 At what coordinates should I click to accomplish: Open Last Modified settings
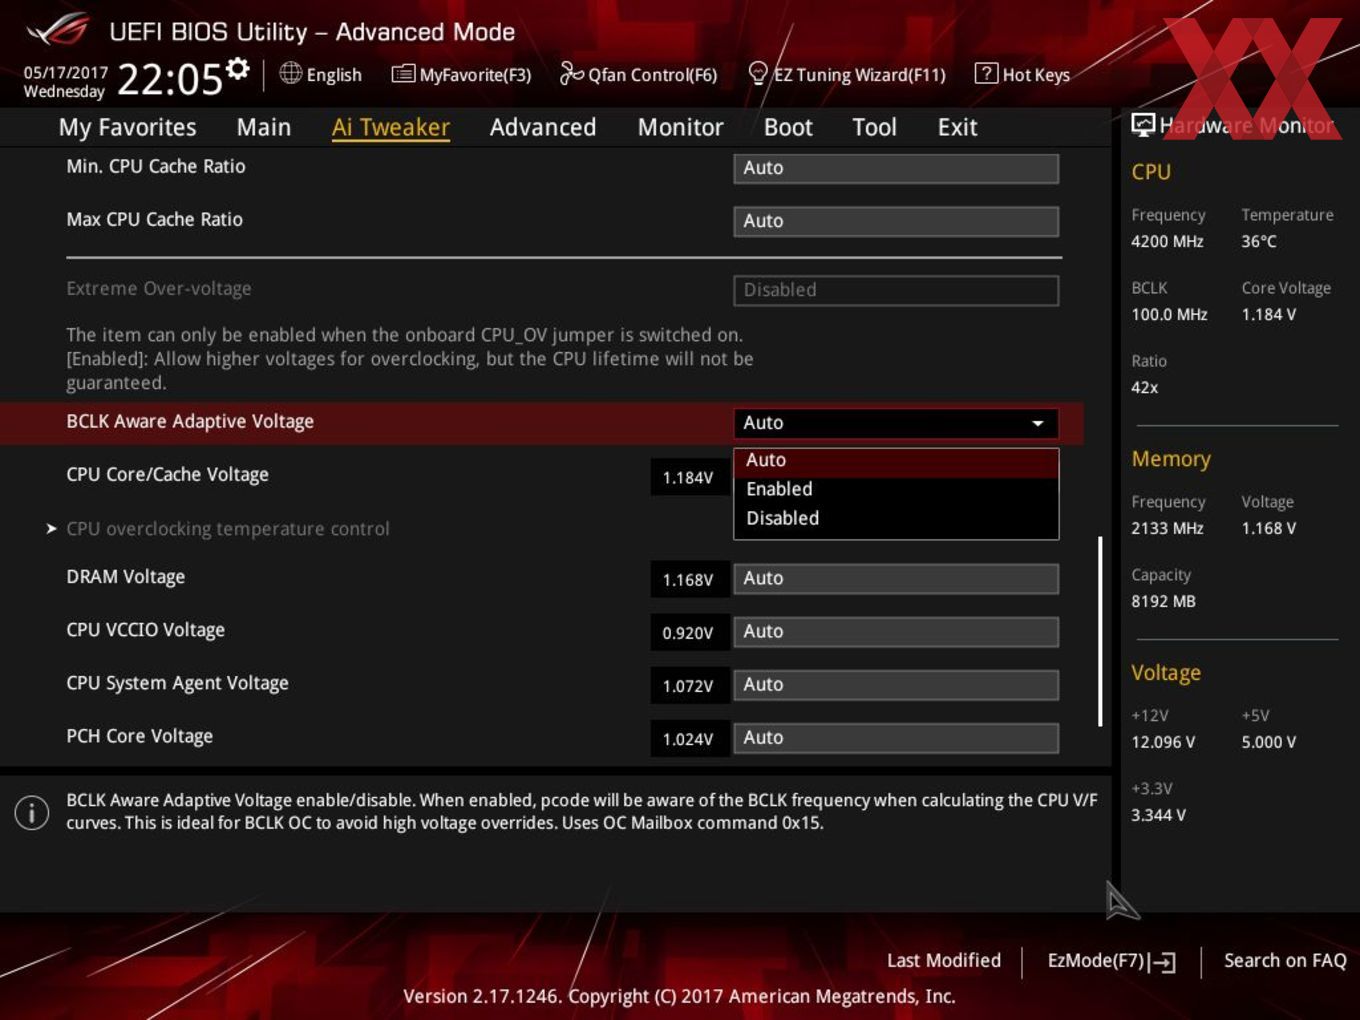coord(944,961)
